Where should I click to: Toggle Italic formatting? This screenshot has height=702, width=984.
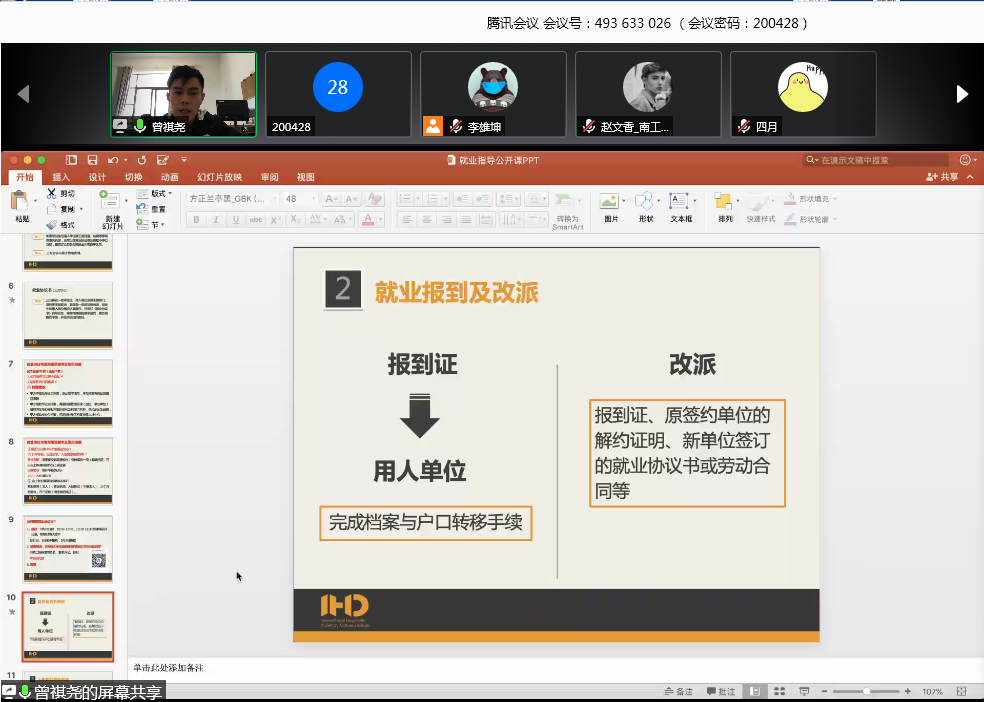coord(216,220)
